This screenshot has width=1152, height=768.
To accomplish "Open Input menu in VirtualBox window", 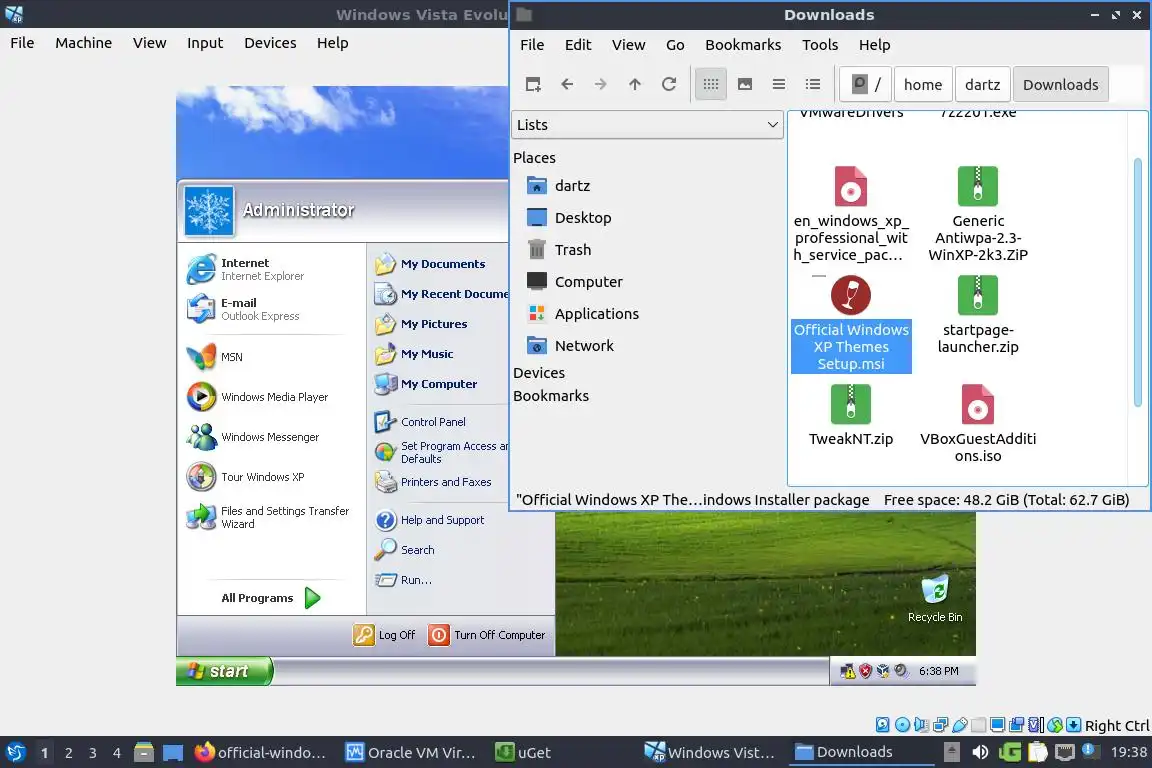I will tap(204, 43).
